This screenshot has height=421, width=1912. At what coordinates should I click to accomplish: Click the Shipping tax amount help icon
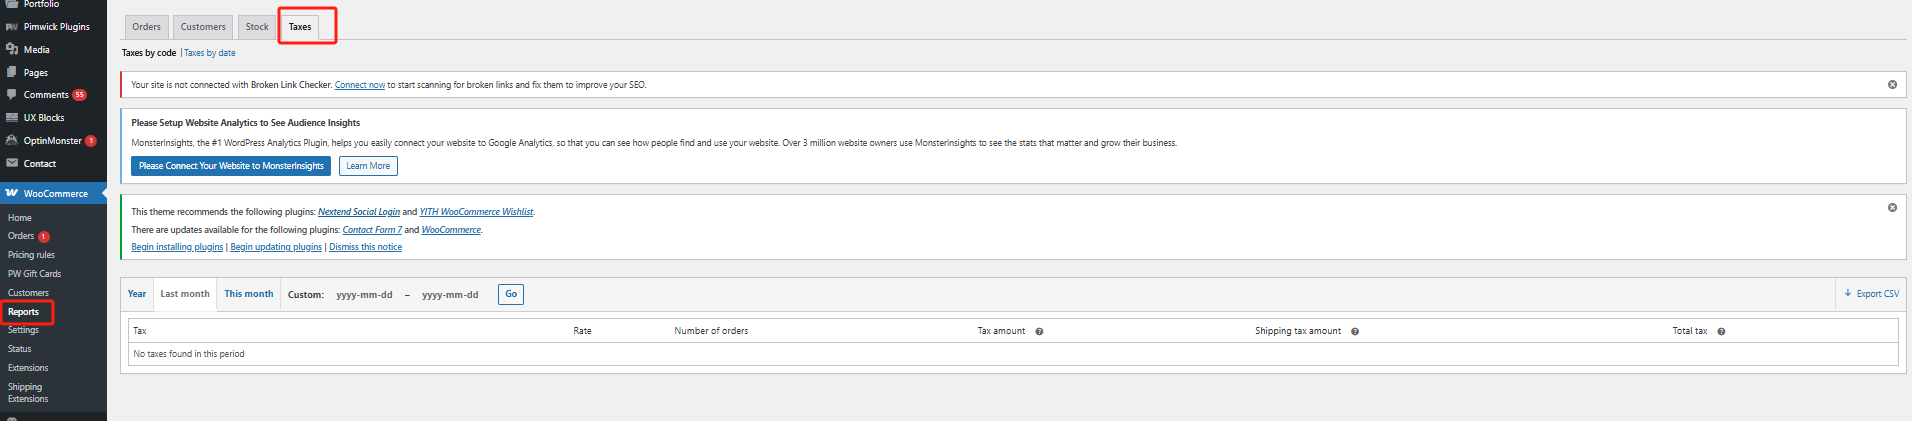(1355, 331)
